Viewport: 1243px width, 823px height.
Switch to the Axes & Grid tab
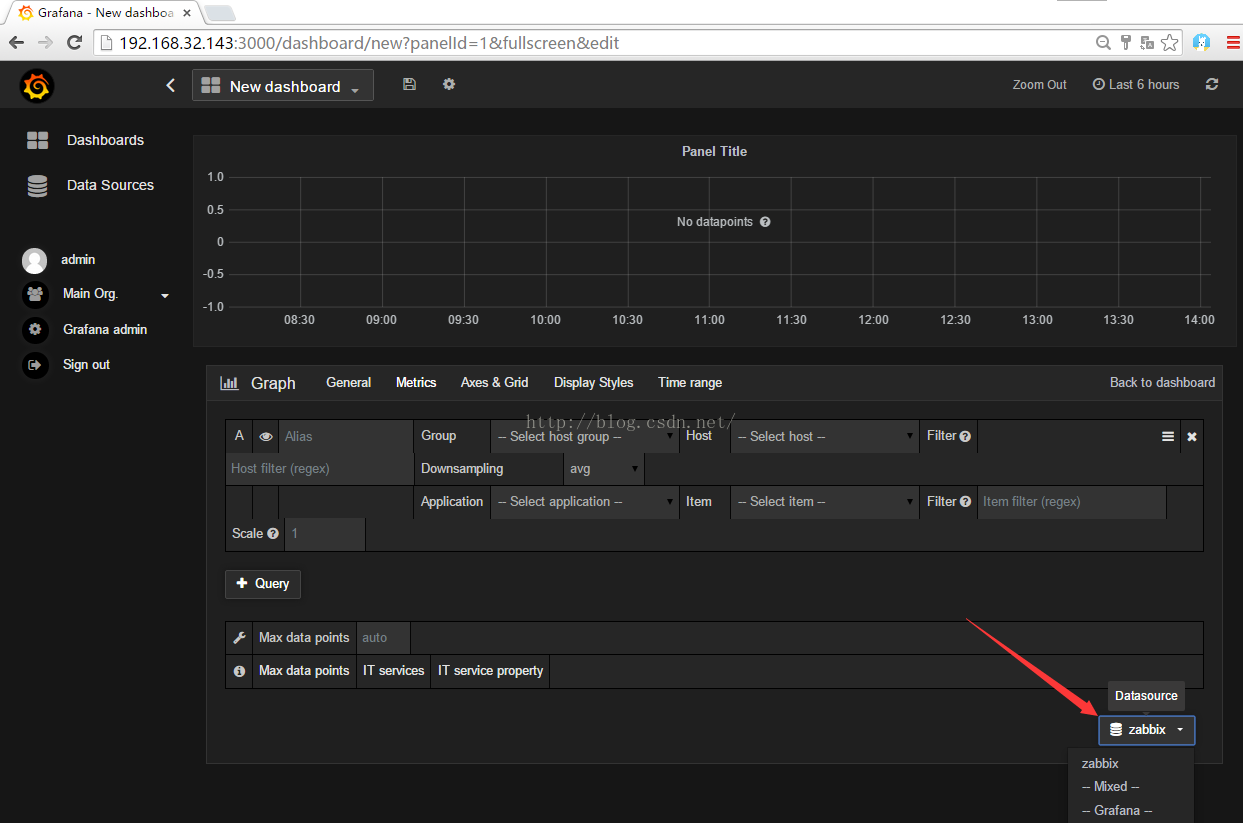pyautogui.click(x=495, y=383)
